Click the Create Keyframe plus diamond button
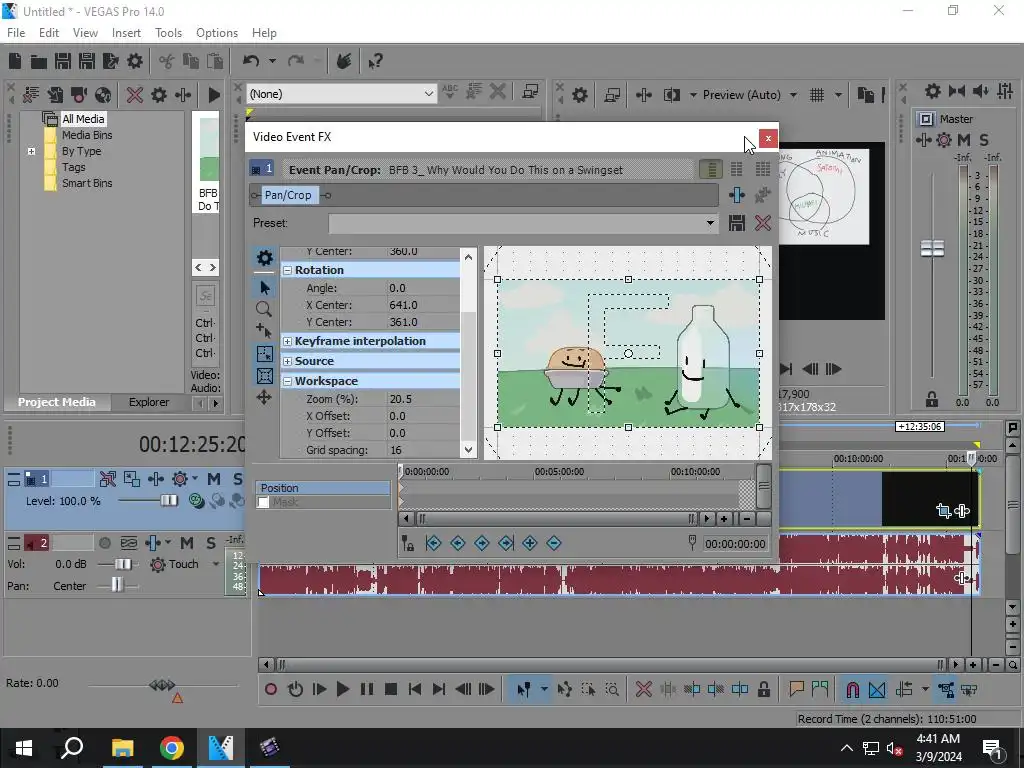The image size is (1024, 768). (x=530, y=543)
